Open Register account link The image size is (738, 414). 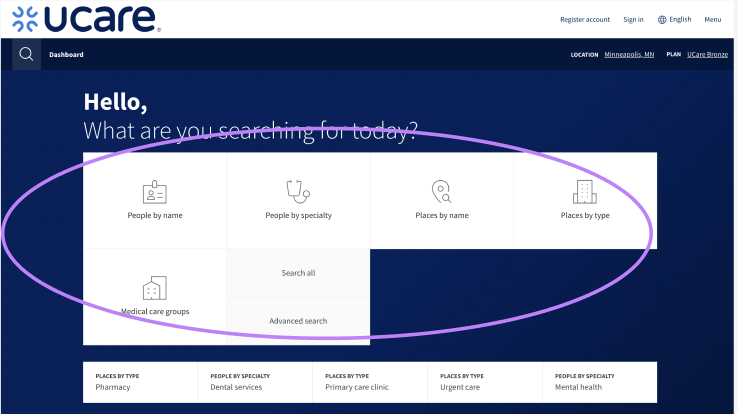585,20
